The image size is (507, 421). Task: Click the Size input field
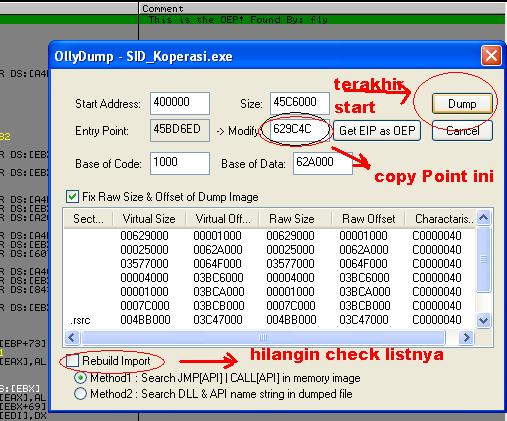tap(300, 103)
